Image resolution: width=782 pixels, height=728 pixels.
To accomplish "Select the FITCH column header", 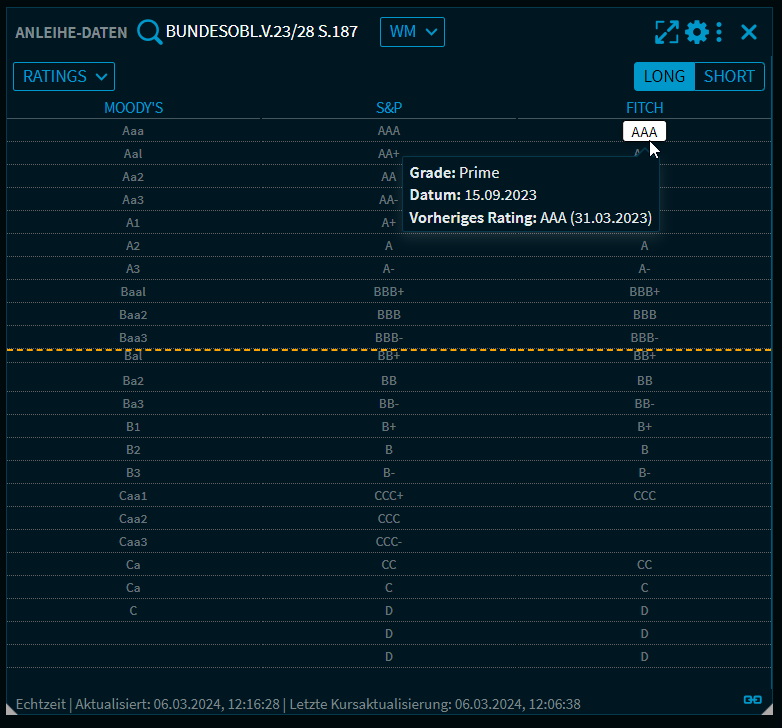I will point(644,107).
